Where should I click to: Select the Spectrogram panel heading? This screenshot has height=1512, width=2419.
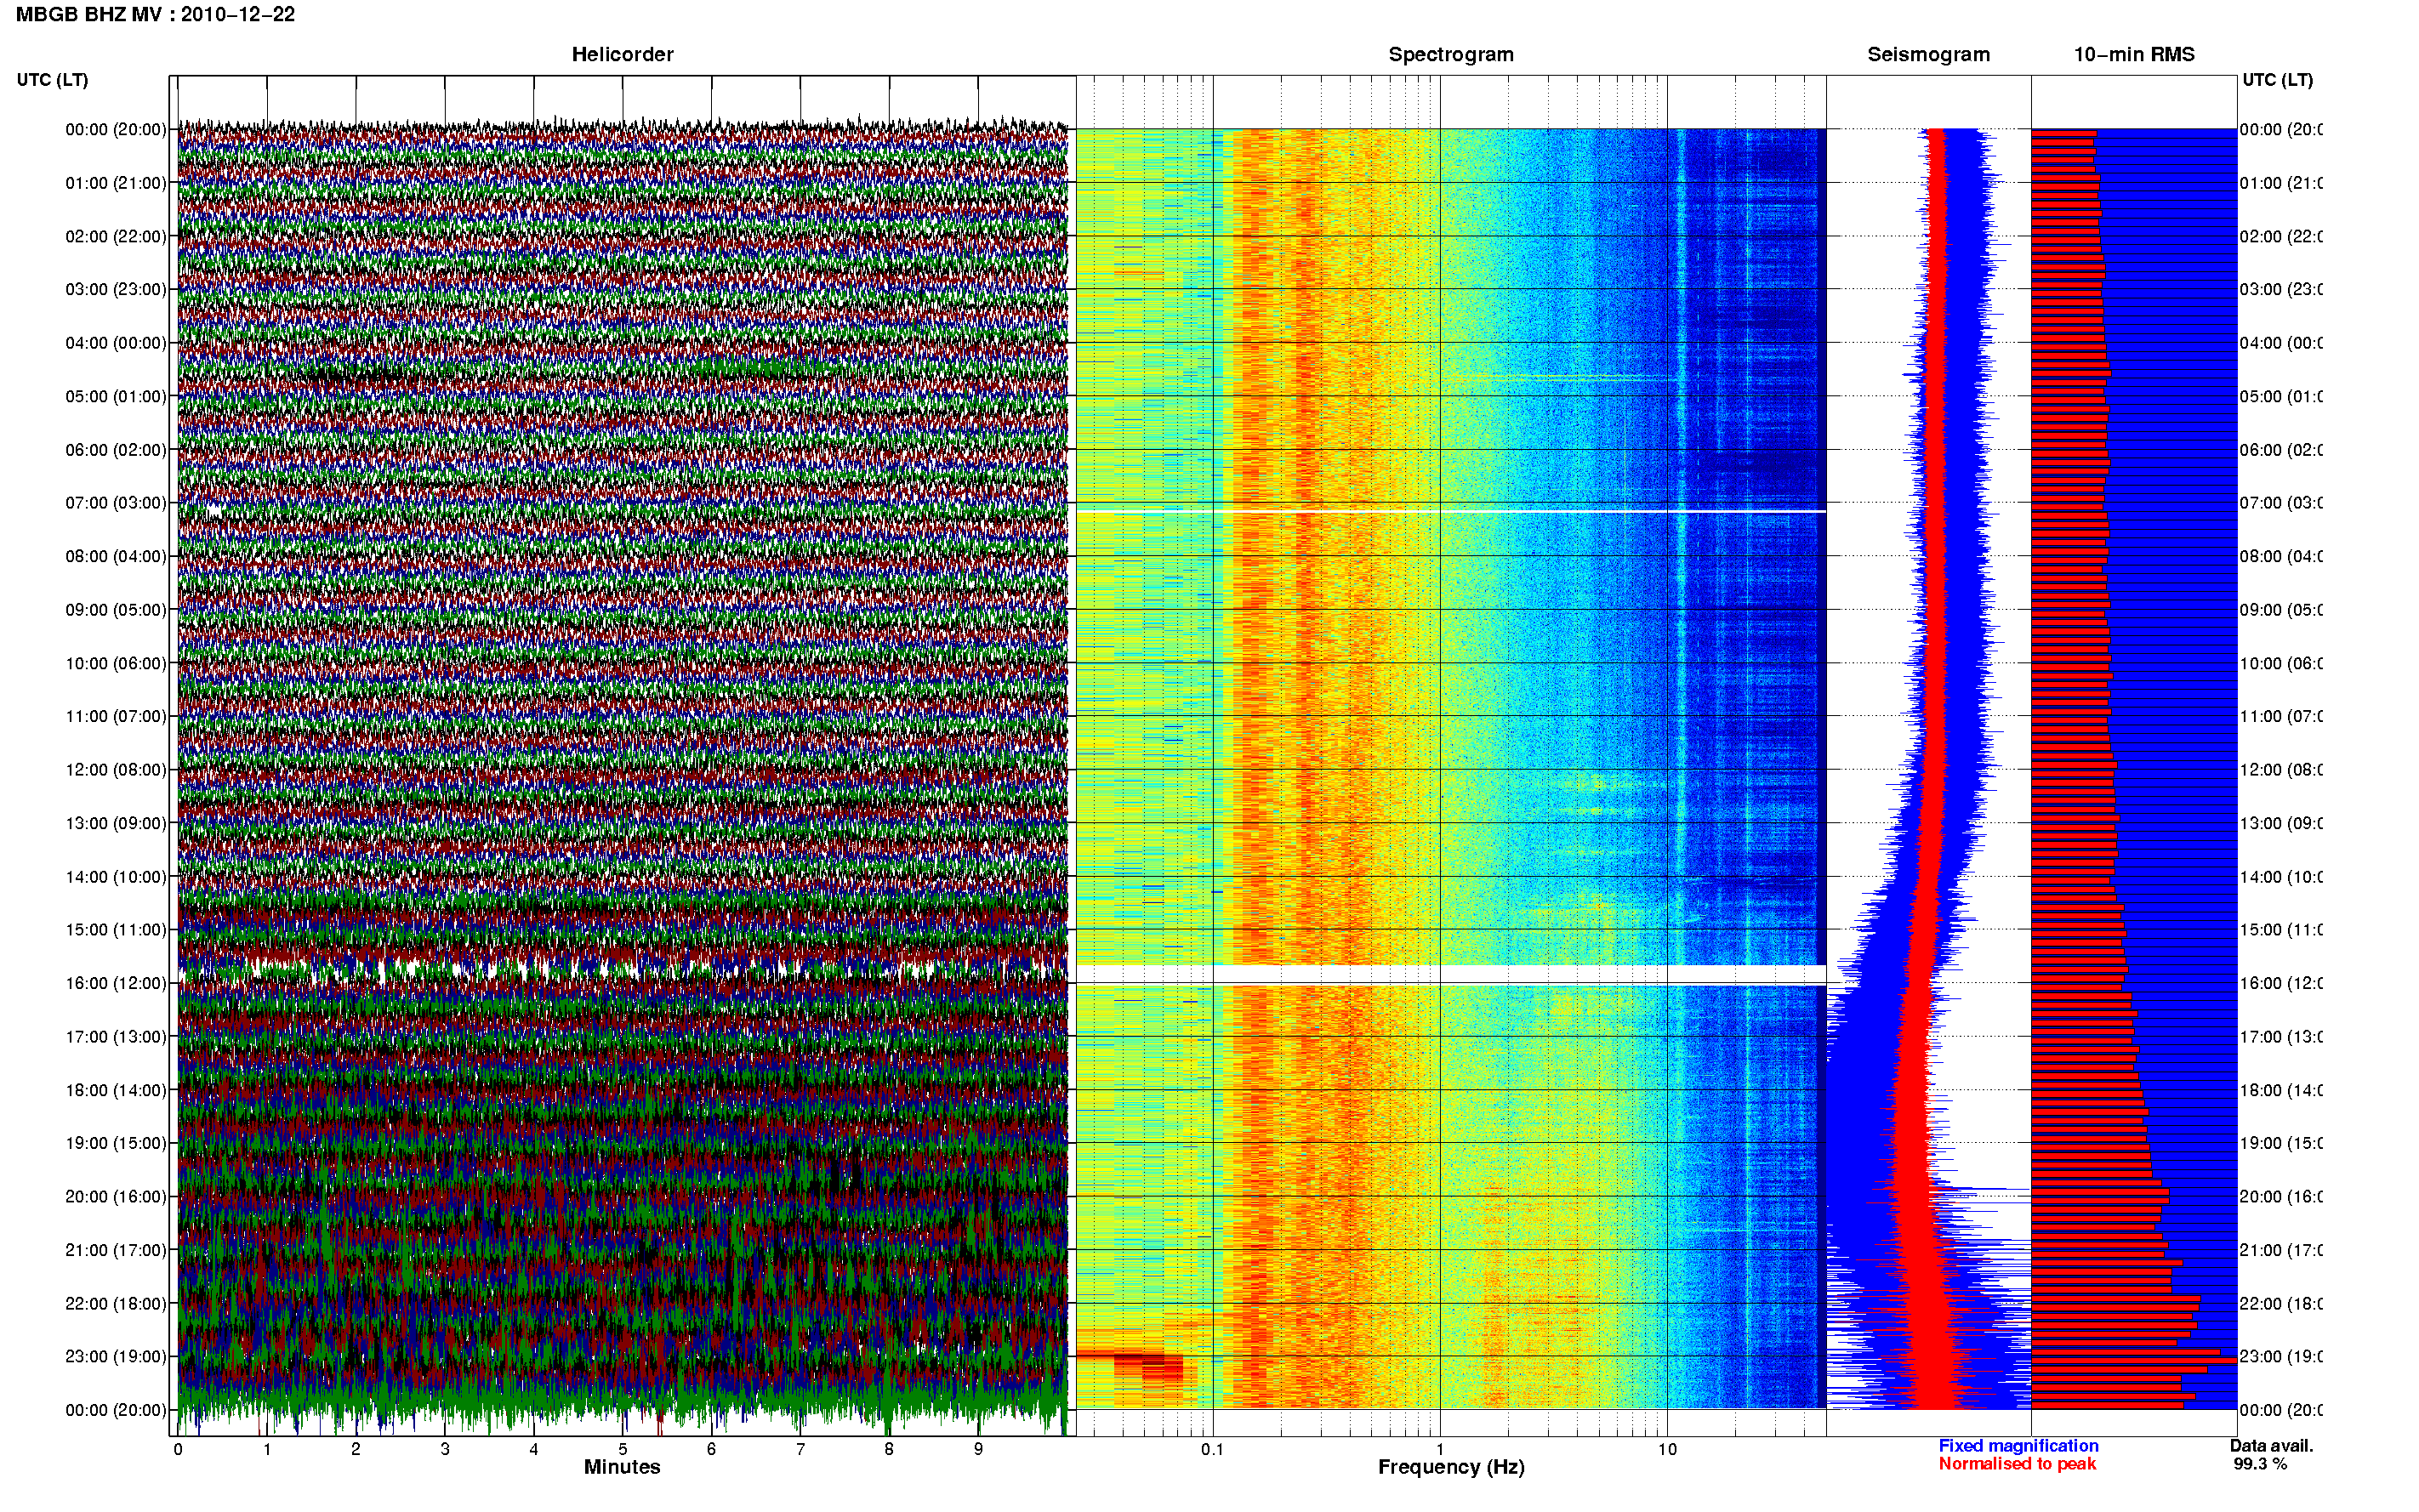[x=1451, y=54]
